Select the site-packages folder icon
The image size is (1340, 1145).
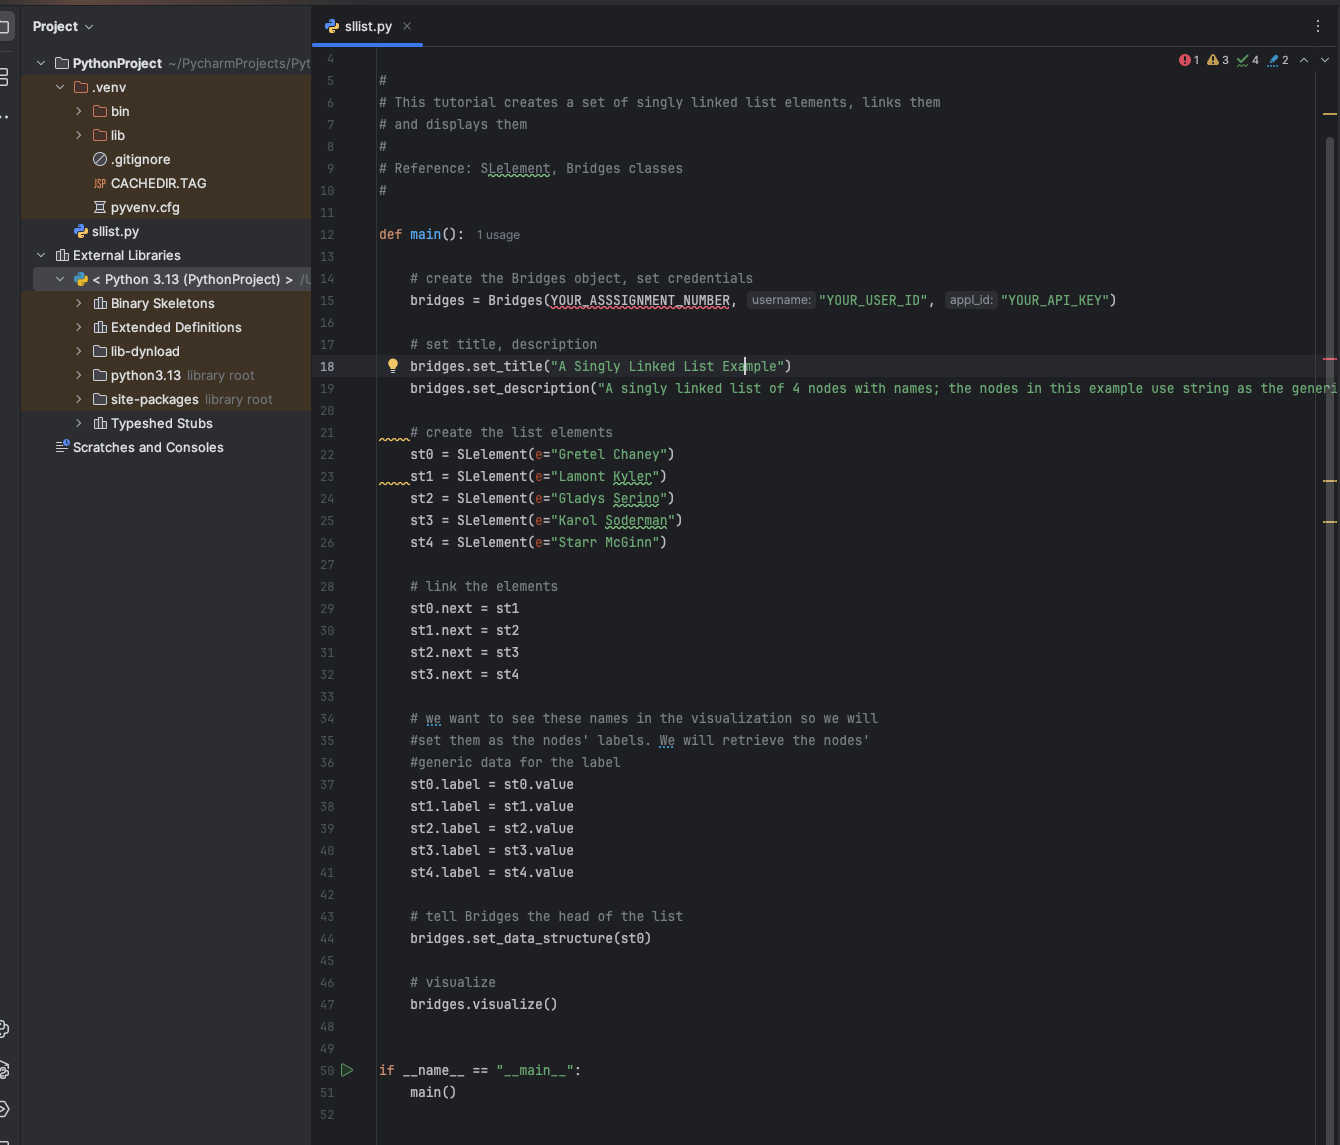[x=100, y=399]
